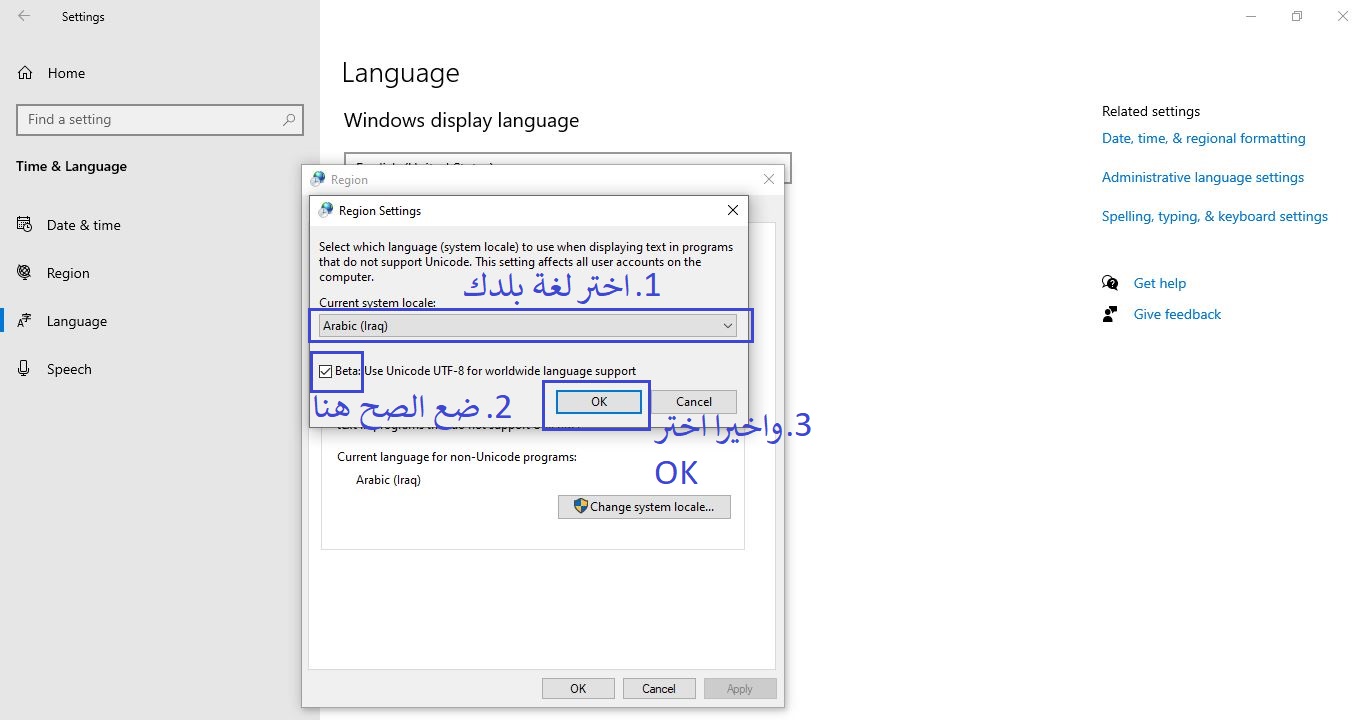Click the Arabic (Iraq) current language text

coord(388,480)
